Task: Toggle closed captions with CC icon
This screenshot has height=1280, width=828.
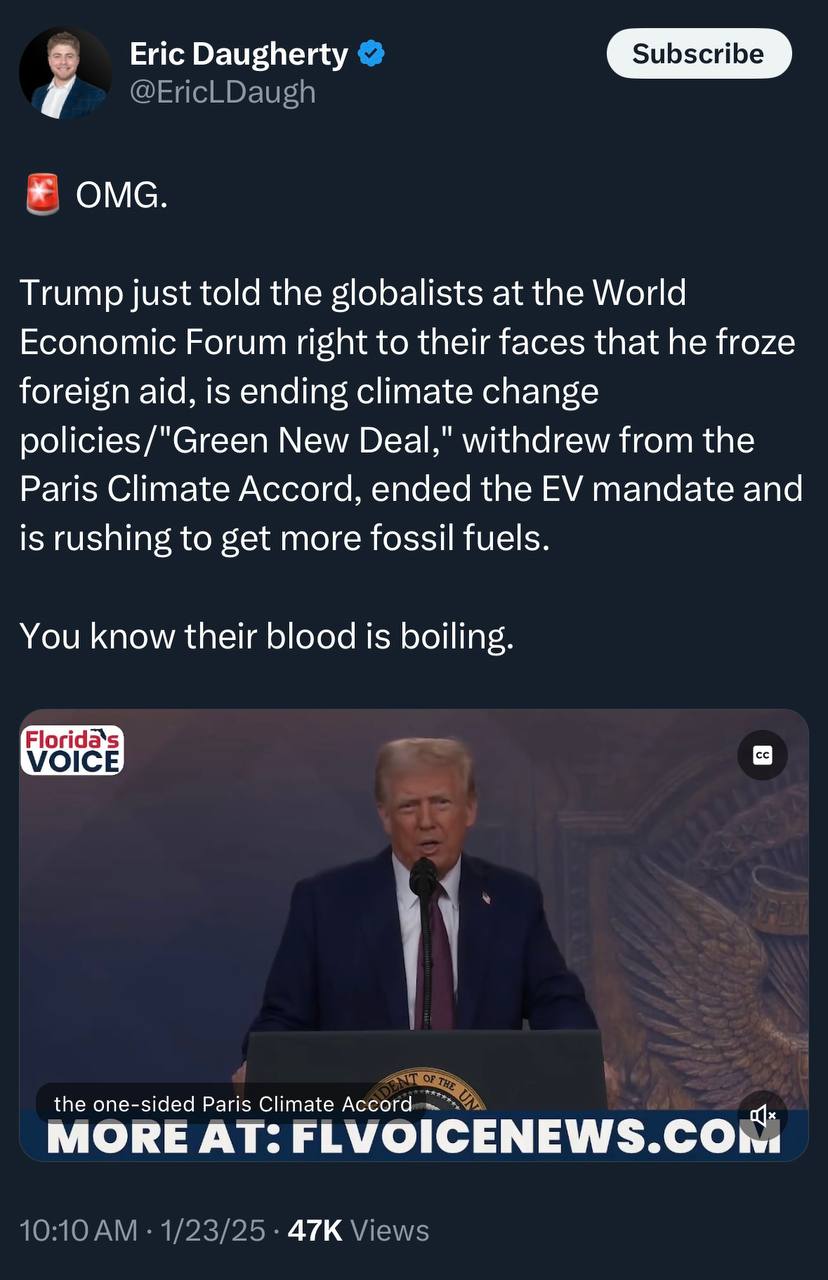Action: tap(763, 756)
